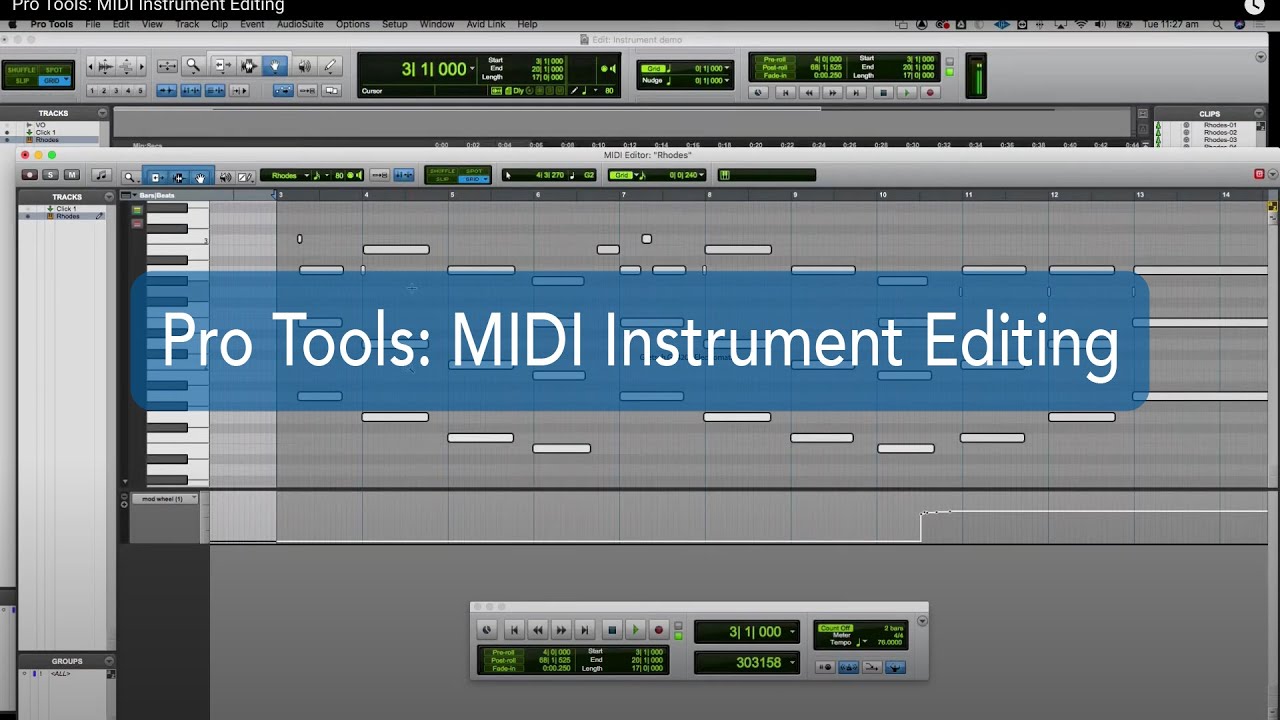The height and width of the screenshot is (720, 1280).
Task: Click audio waveform zoom icon in Edit toolbar
Action: (105, 66)
